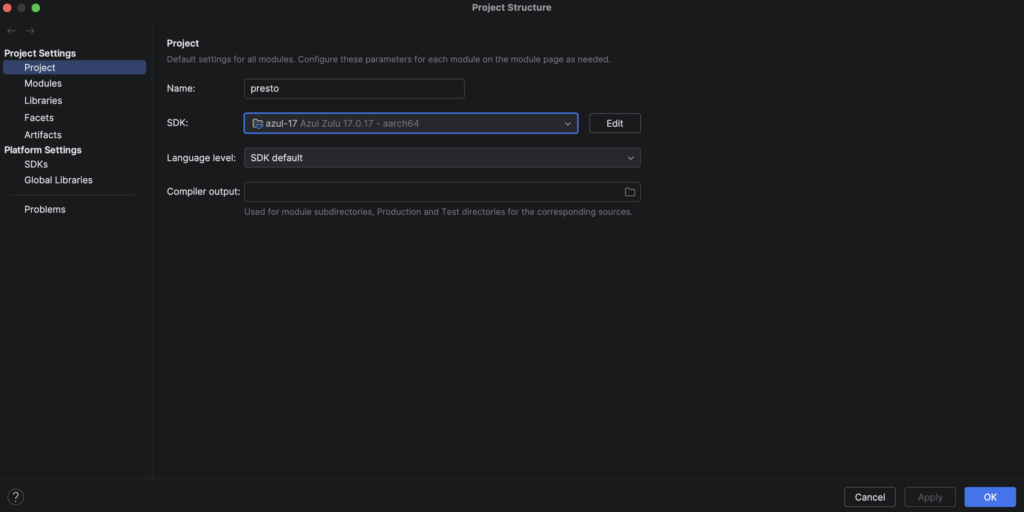The width and height of the screenshot is (1024, 512).
Task: Browse for compiler output folder
Action: click(x=630, y=192)
